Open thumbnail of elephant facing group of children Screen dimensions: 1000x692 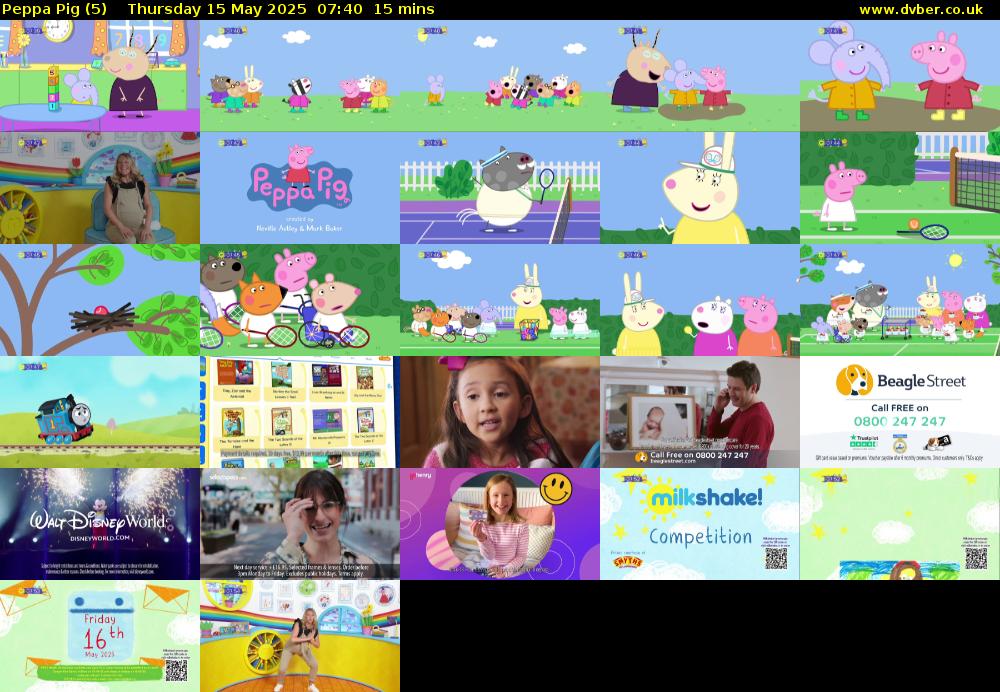500,76
